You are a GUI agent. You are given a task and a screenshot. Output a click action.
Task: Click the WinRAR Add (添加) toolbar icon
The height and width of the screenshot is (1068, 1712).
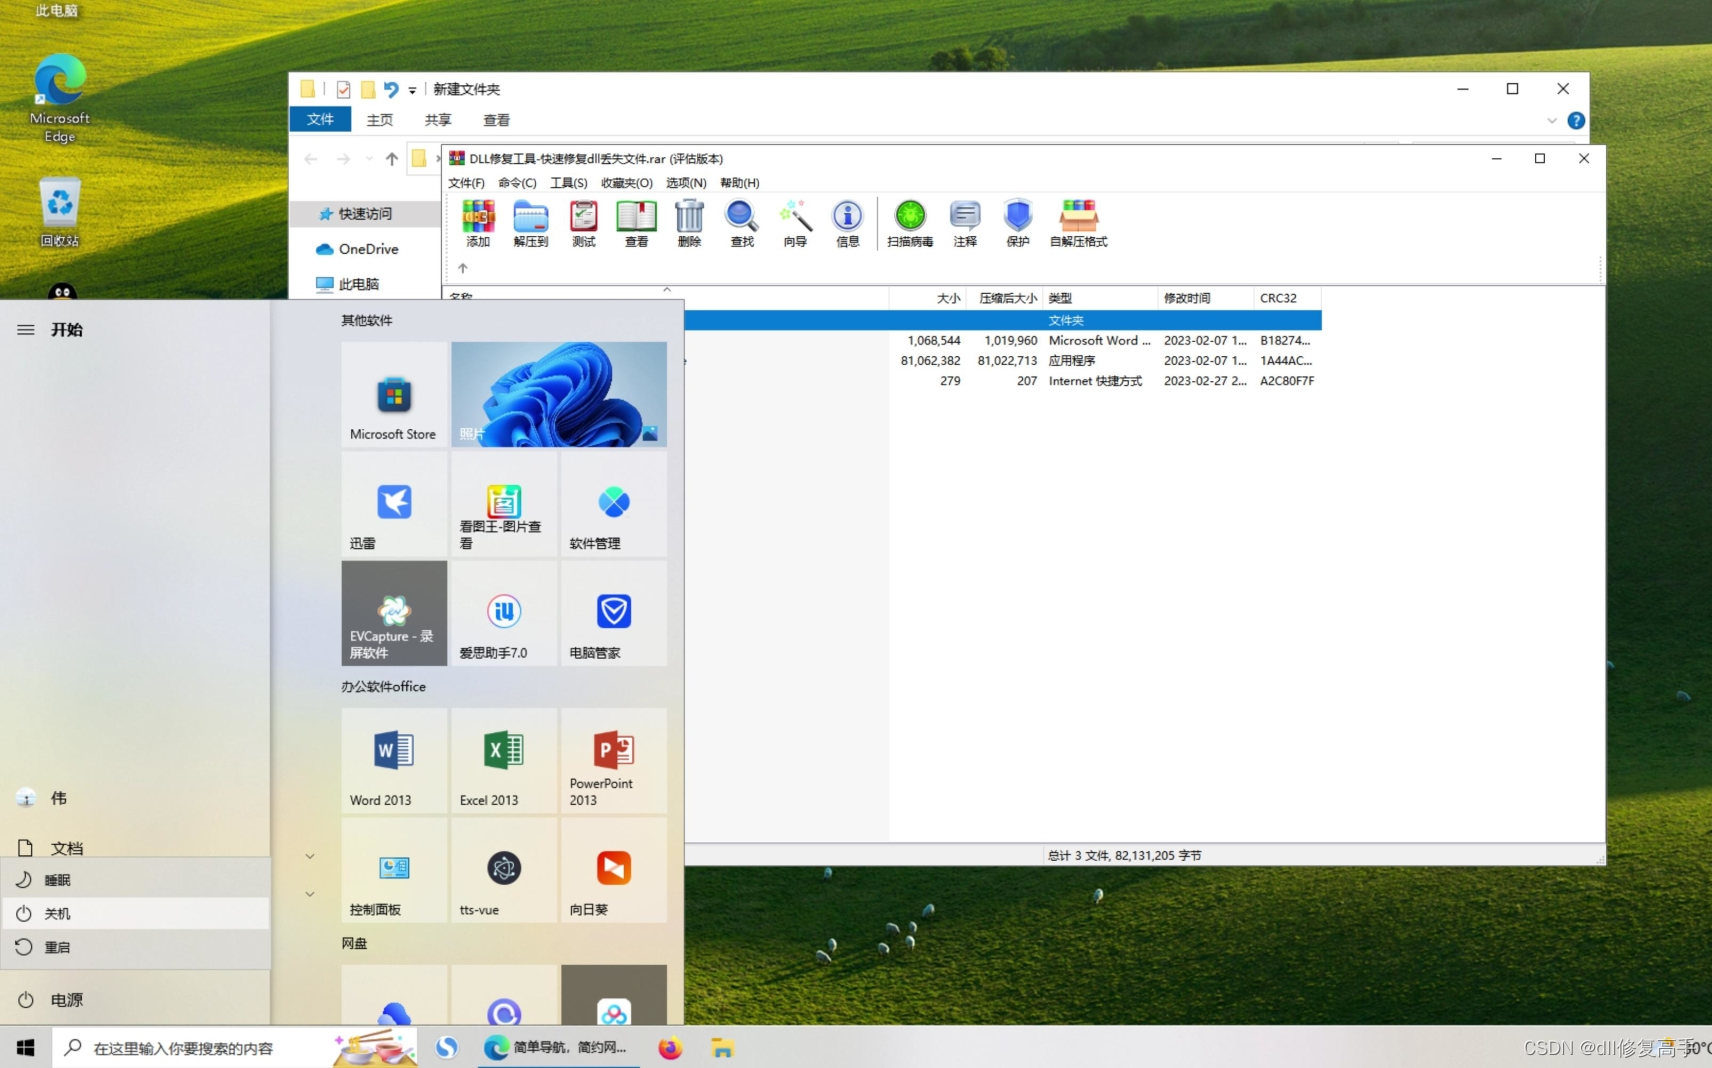coord(478,223)
